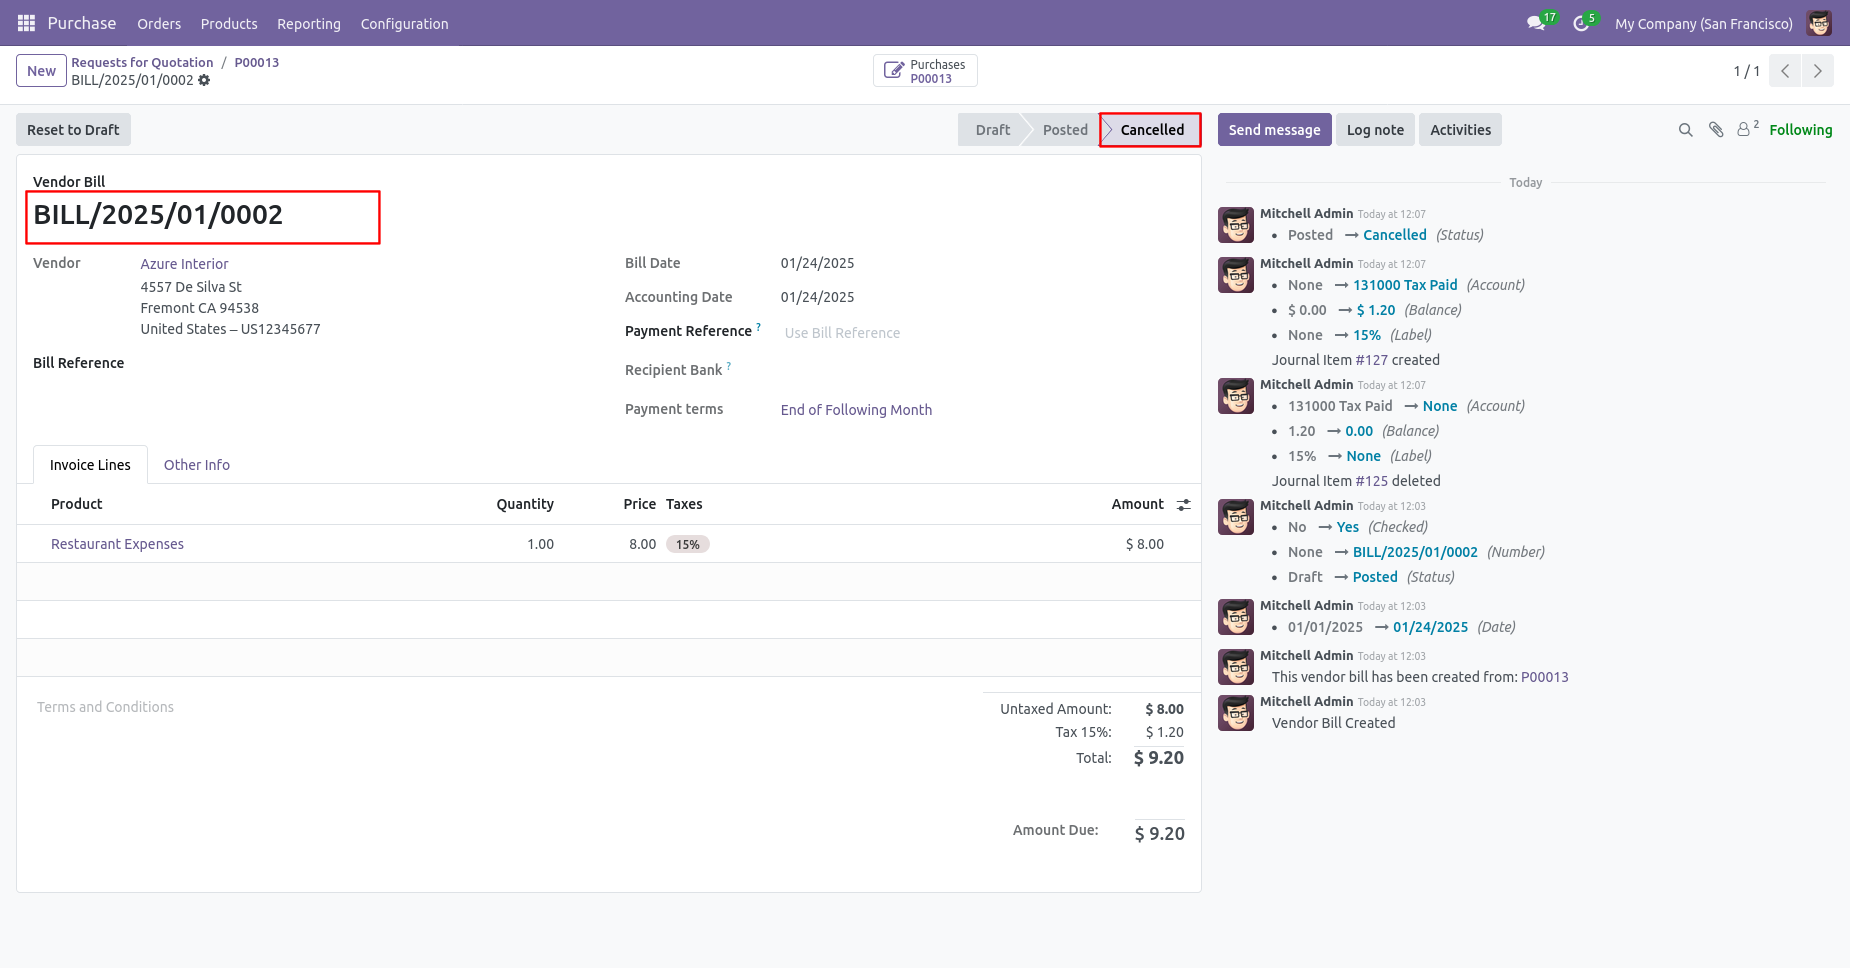Image resolution: width=1850 pixels, height=968 pixels.
Task: Open P00013 link in chatter message
Action: coord(1544,677)
